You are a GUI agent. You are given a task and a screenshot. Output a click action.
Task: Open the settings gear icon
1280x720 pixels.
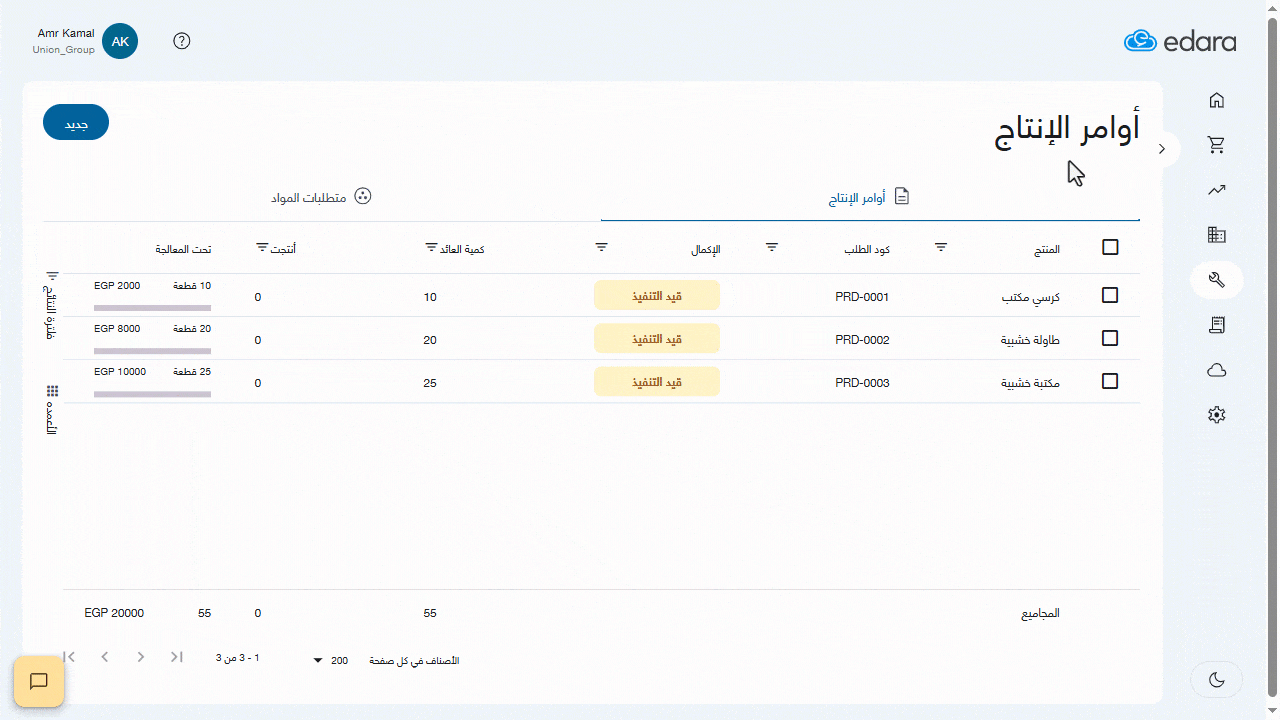[1216, 415]
